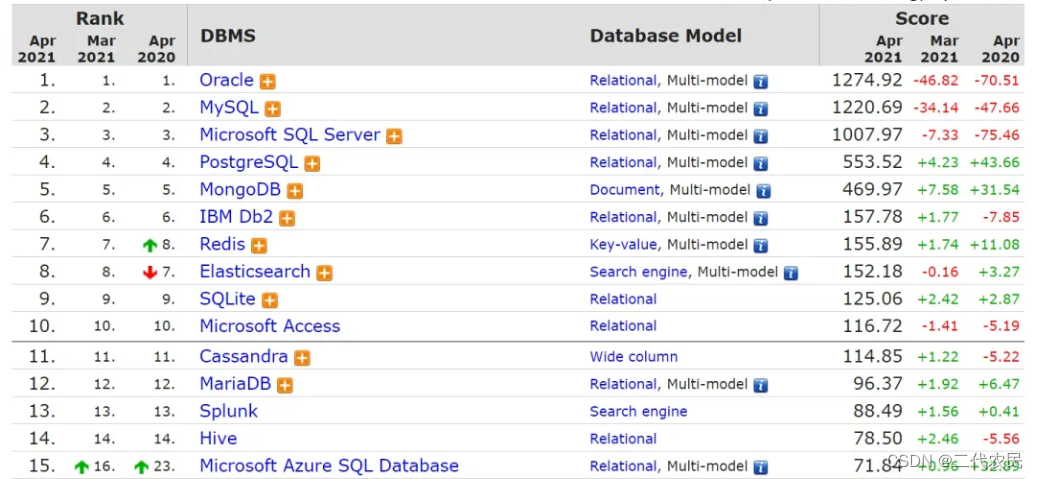Click Splunk score 88.49

click(x=878, y=411)
